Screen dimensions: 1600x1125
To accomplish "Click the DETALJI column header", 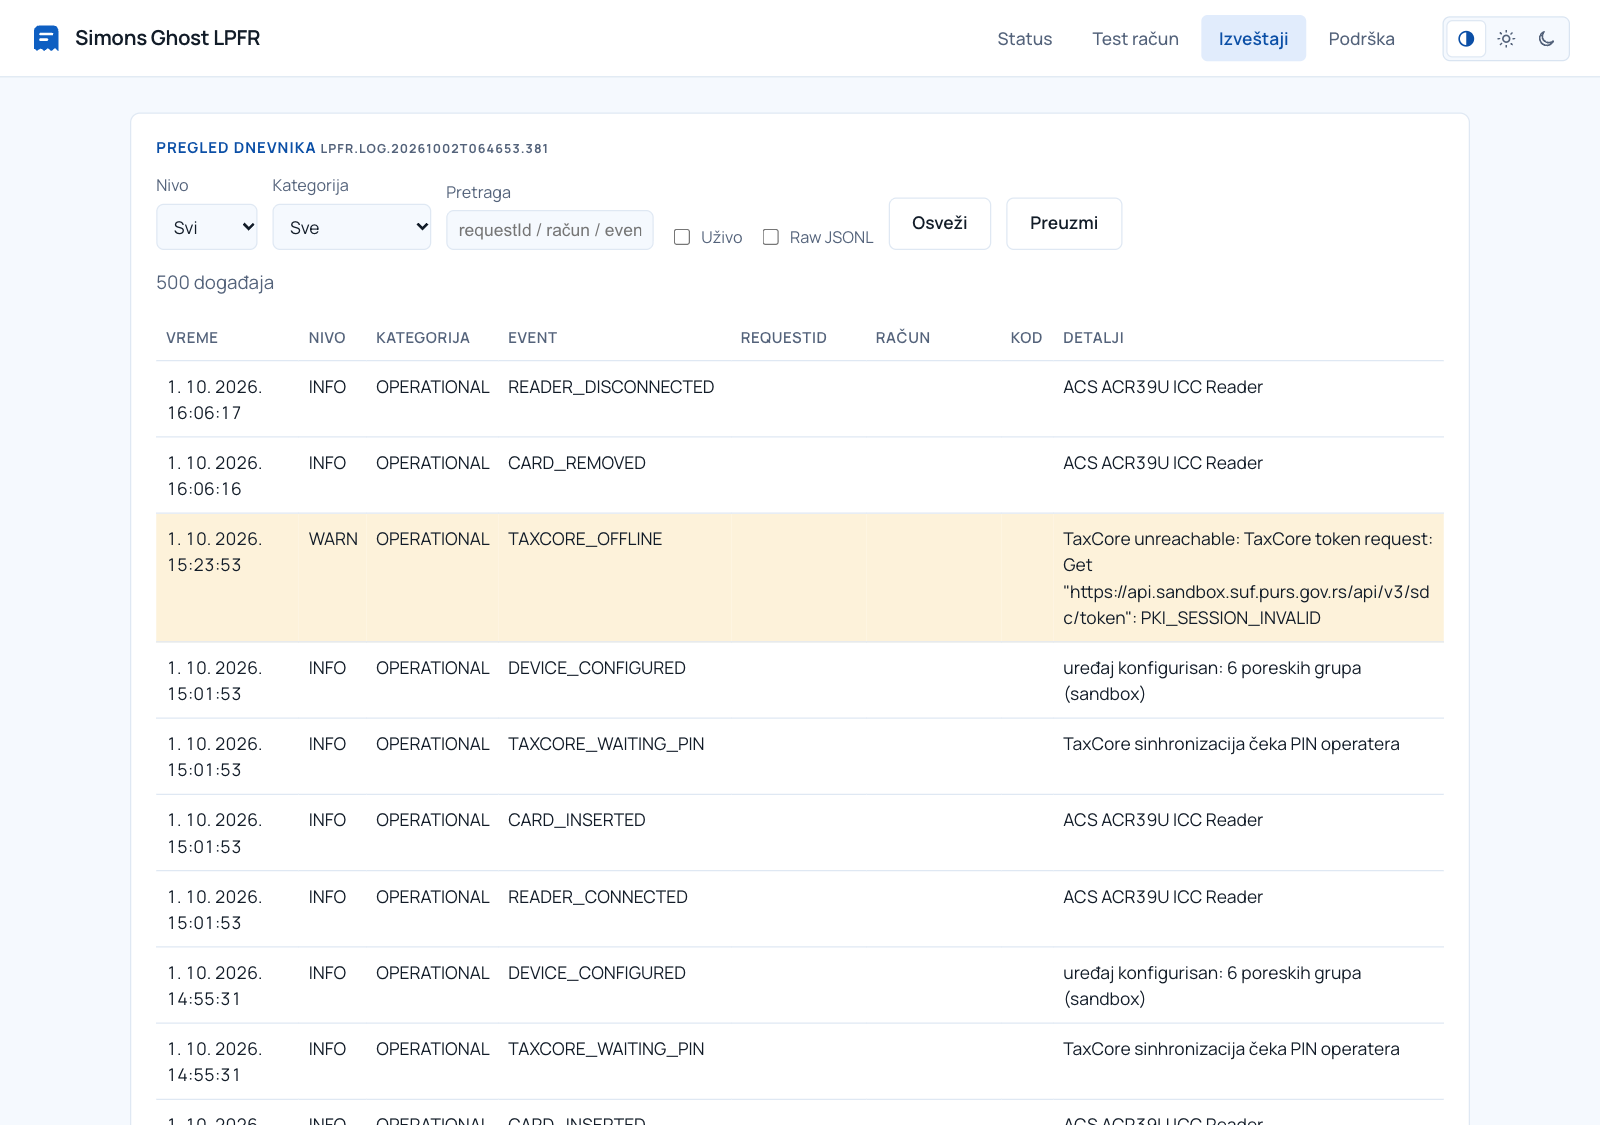I will (1093, 338).
